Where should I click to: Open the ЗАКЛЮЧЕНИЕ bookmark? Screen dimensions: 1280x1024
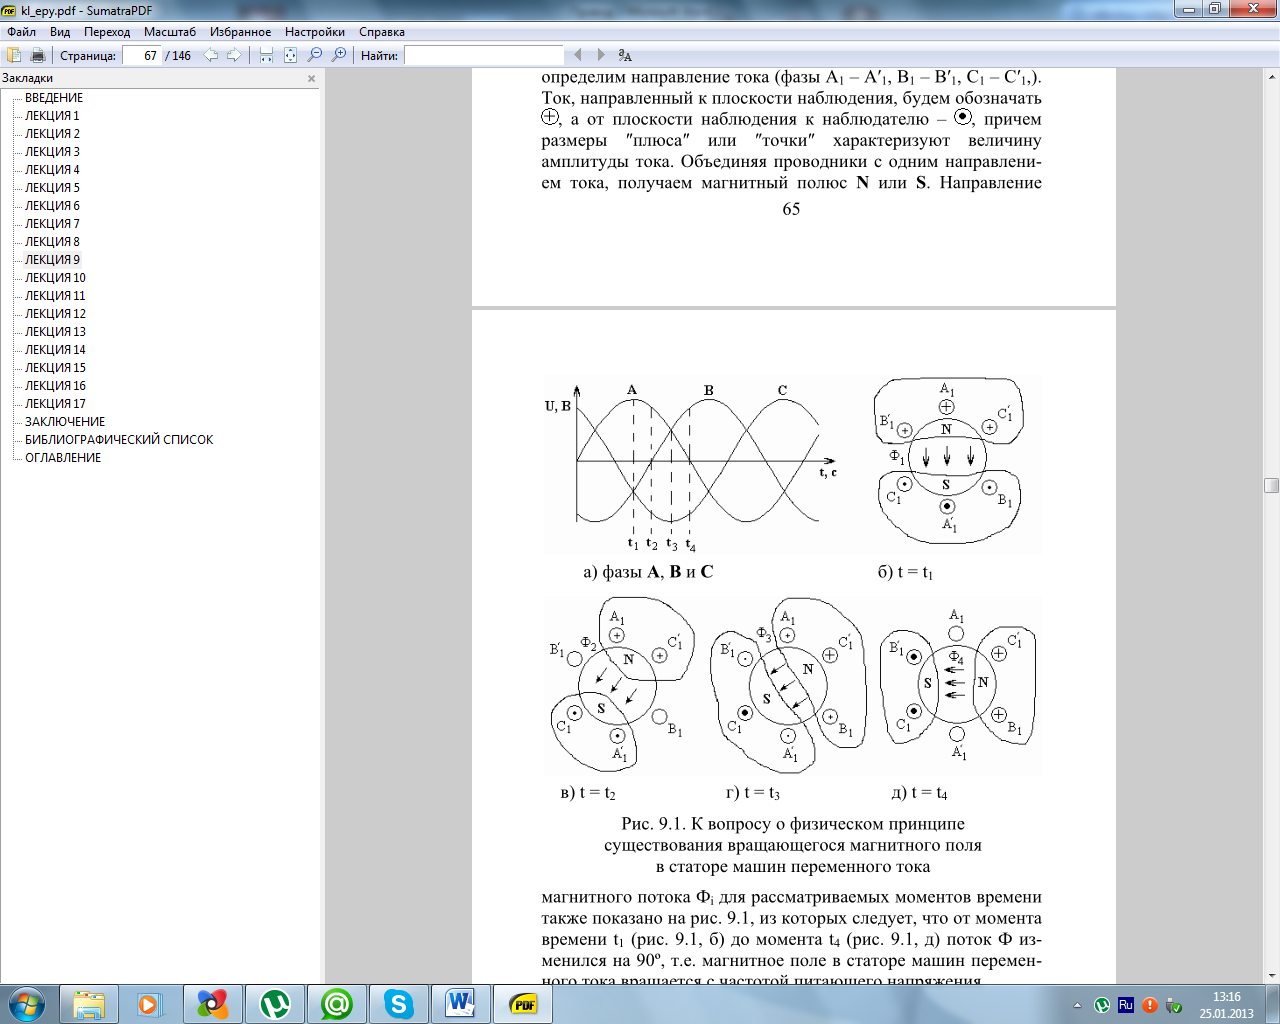click(x=65, y=422)
